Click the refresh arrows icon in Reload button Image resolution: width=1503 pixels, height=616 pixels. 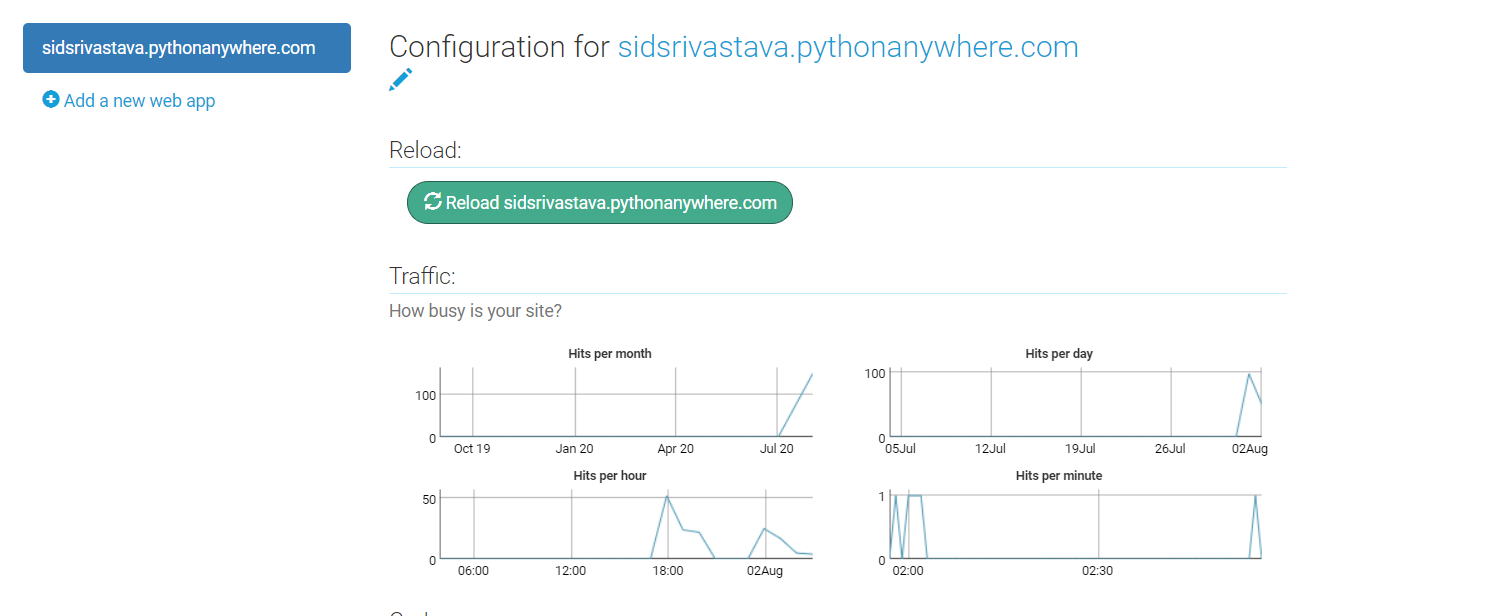pos(433,202)
